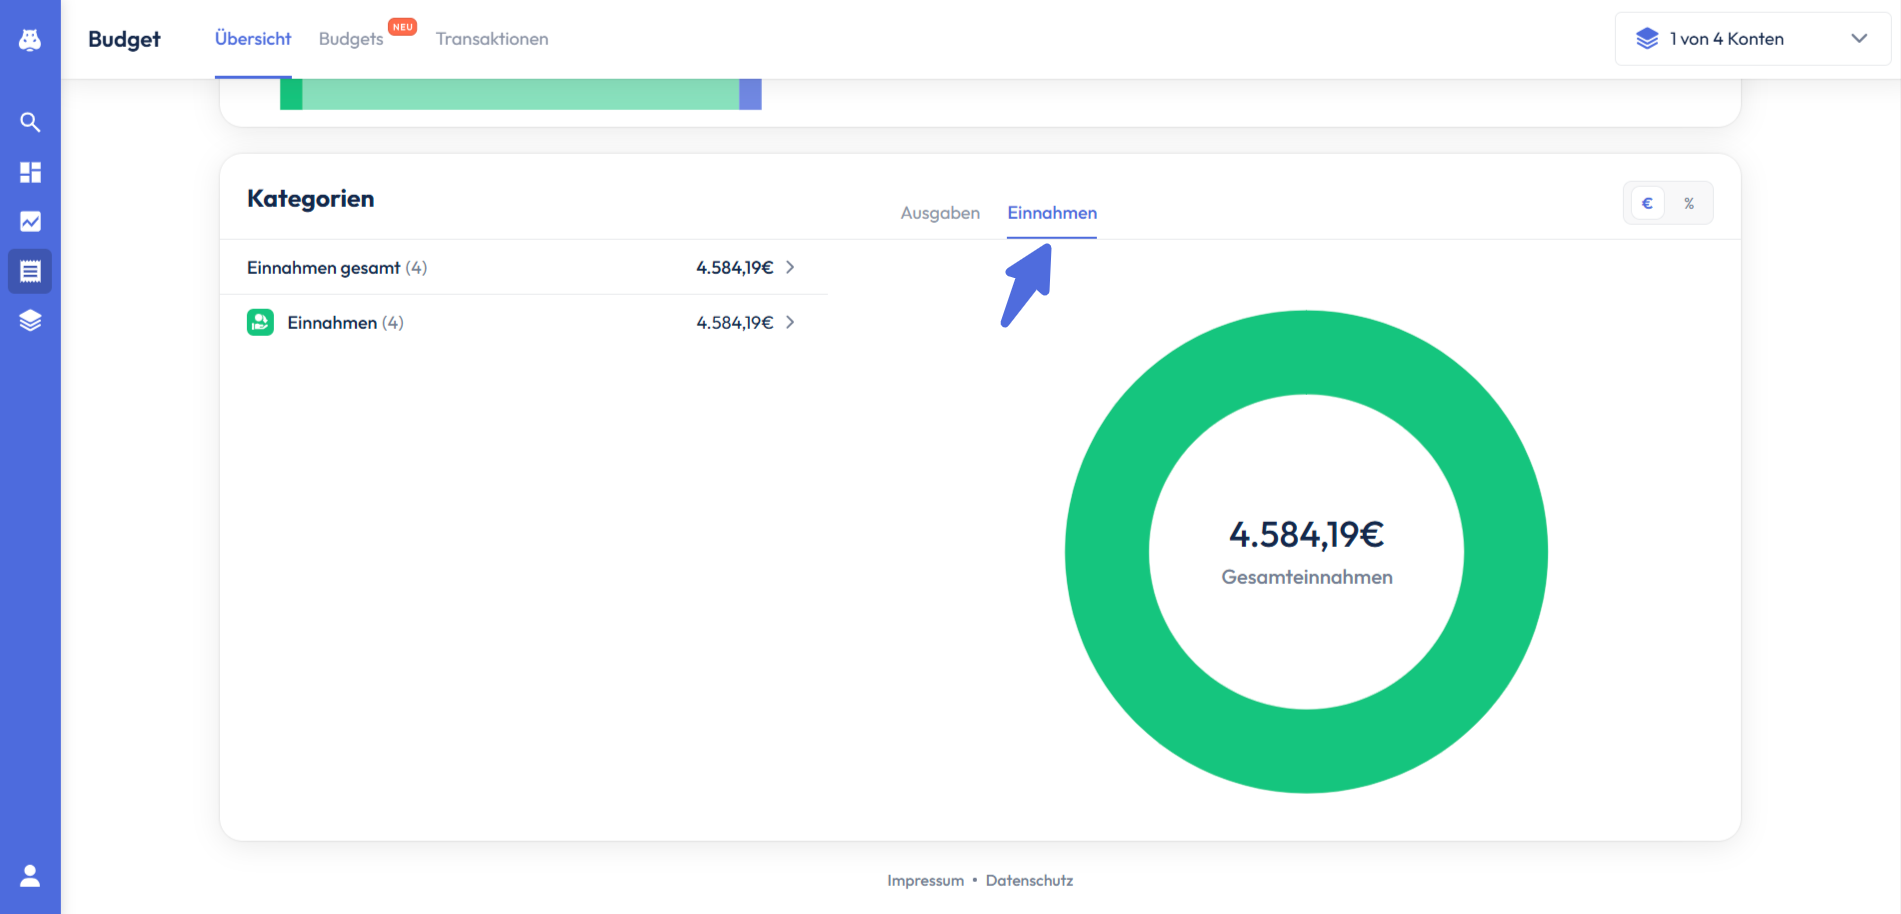
Task: Click the green donut chart ring
Action: 1107,552
